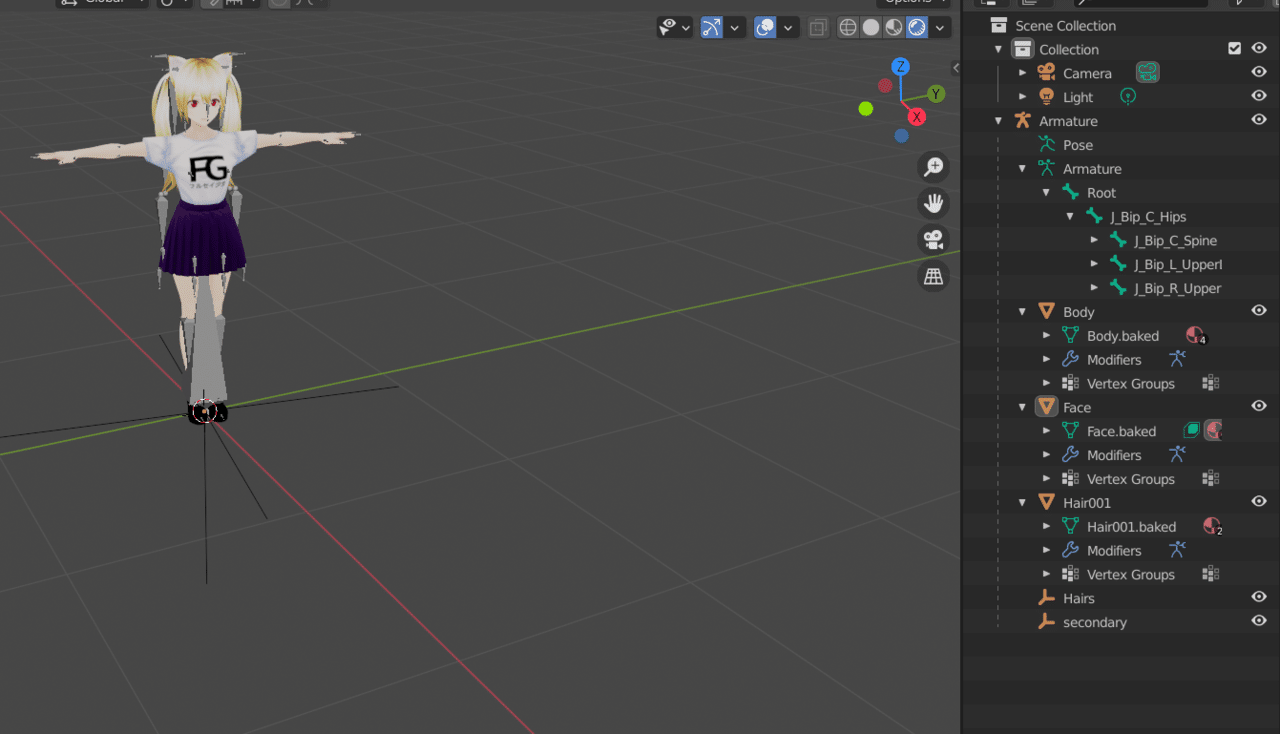The image size is (1280, 734).
Task: Switch to material preview shading
Action: coord(894,27)
